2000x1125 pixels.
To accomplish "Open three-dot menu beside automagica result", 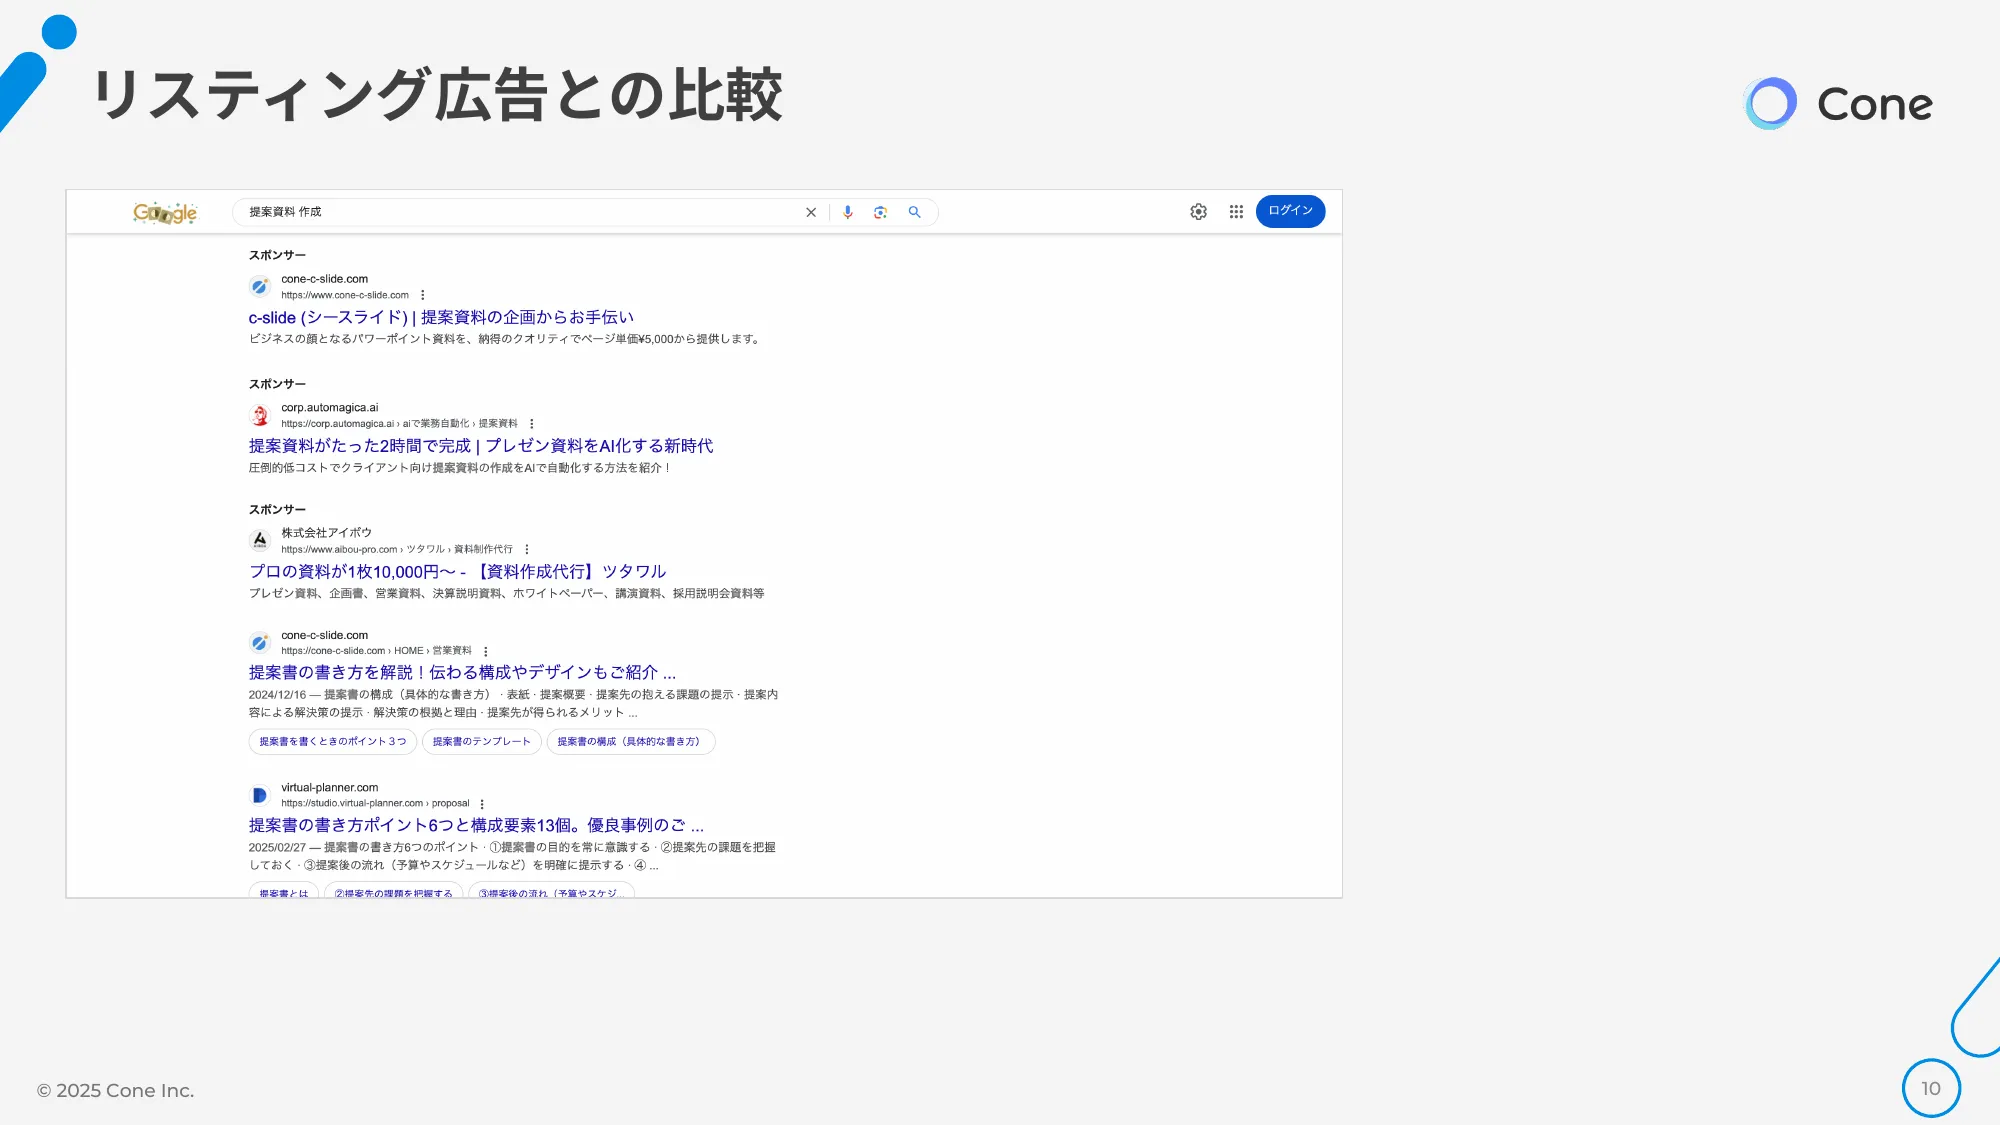I will 531,423.
